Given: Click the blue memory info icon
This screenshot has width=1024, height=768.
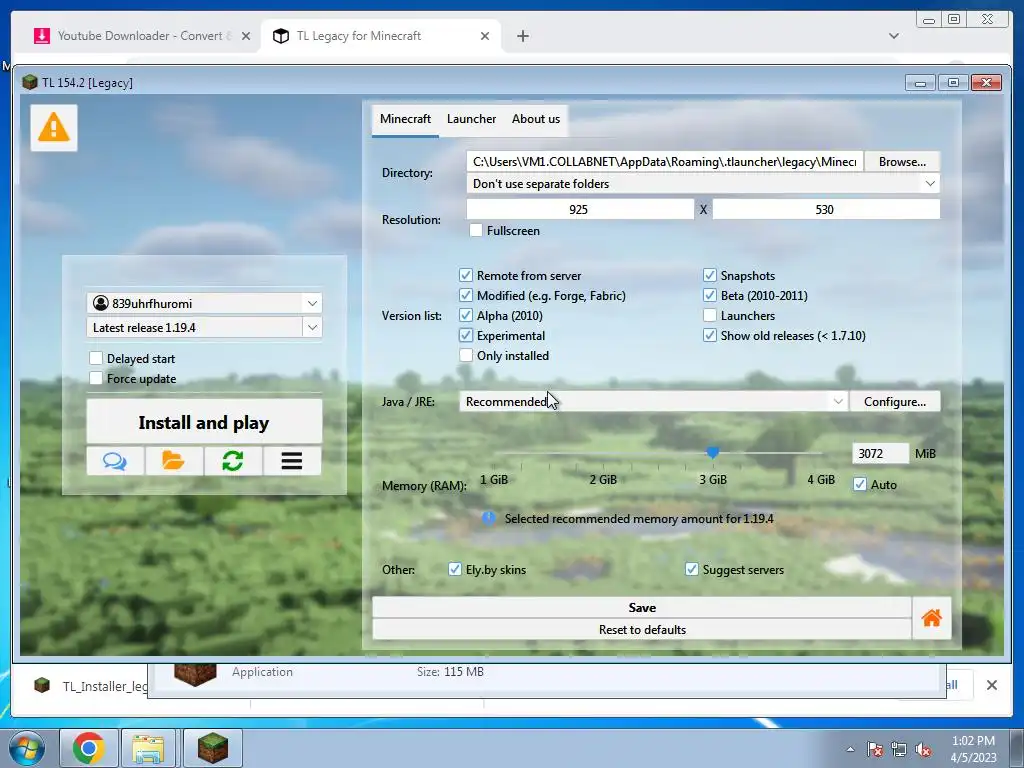Looking at the screenshot, I should 488,519.
